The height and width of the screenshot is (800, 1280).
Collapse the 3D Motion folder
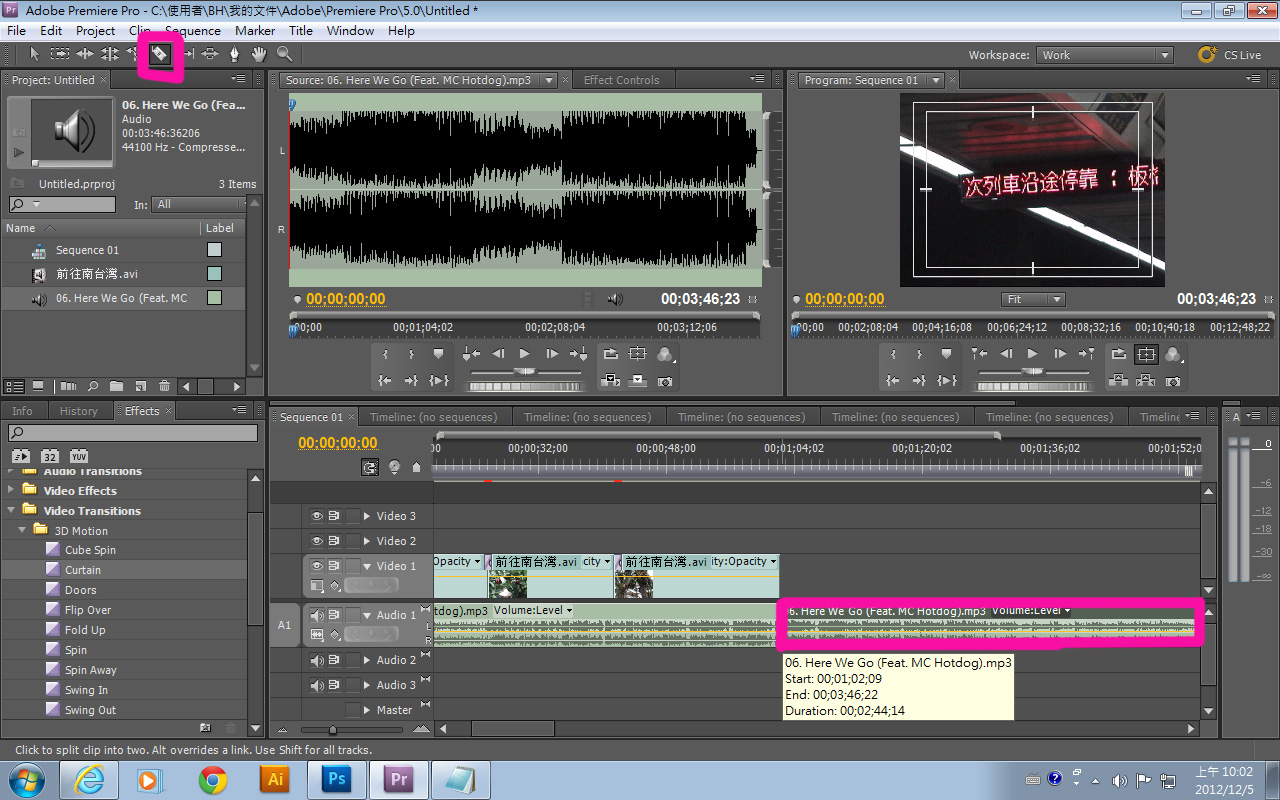22,530
